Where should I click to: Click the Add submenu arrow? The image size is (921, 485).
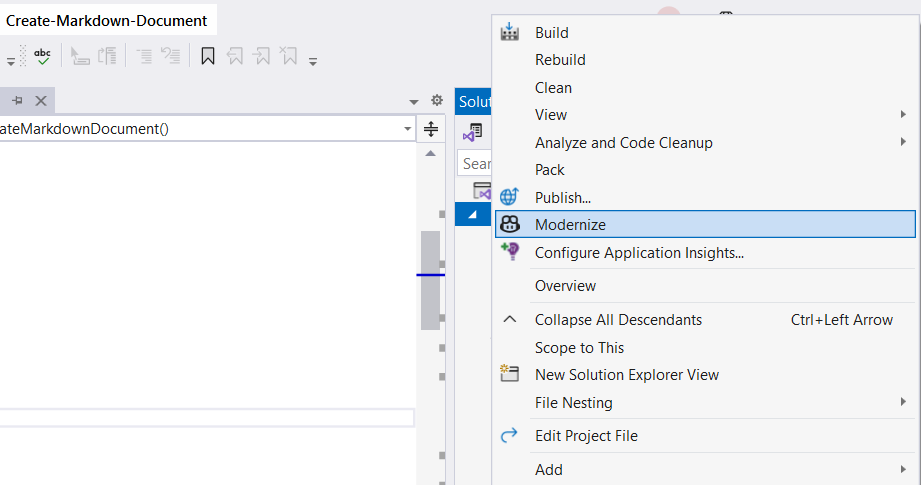coord(903,469)
